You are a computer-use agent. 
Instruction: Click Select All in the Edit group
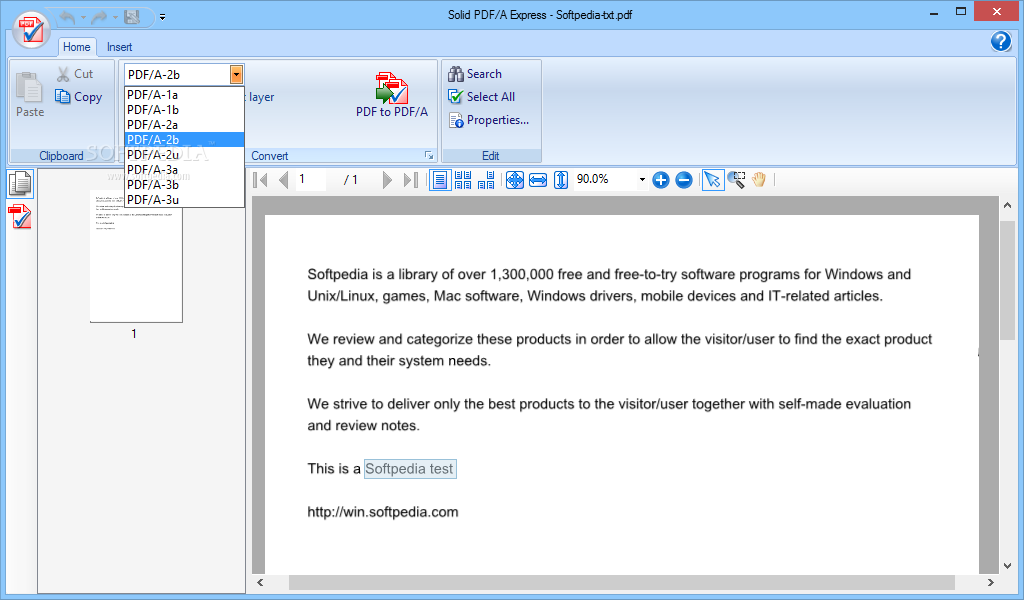481,97
